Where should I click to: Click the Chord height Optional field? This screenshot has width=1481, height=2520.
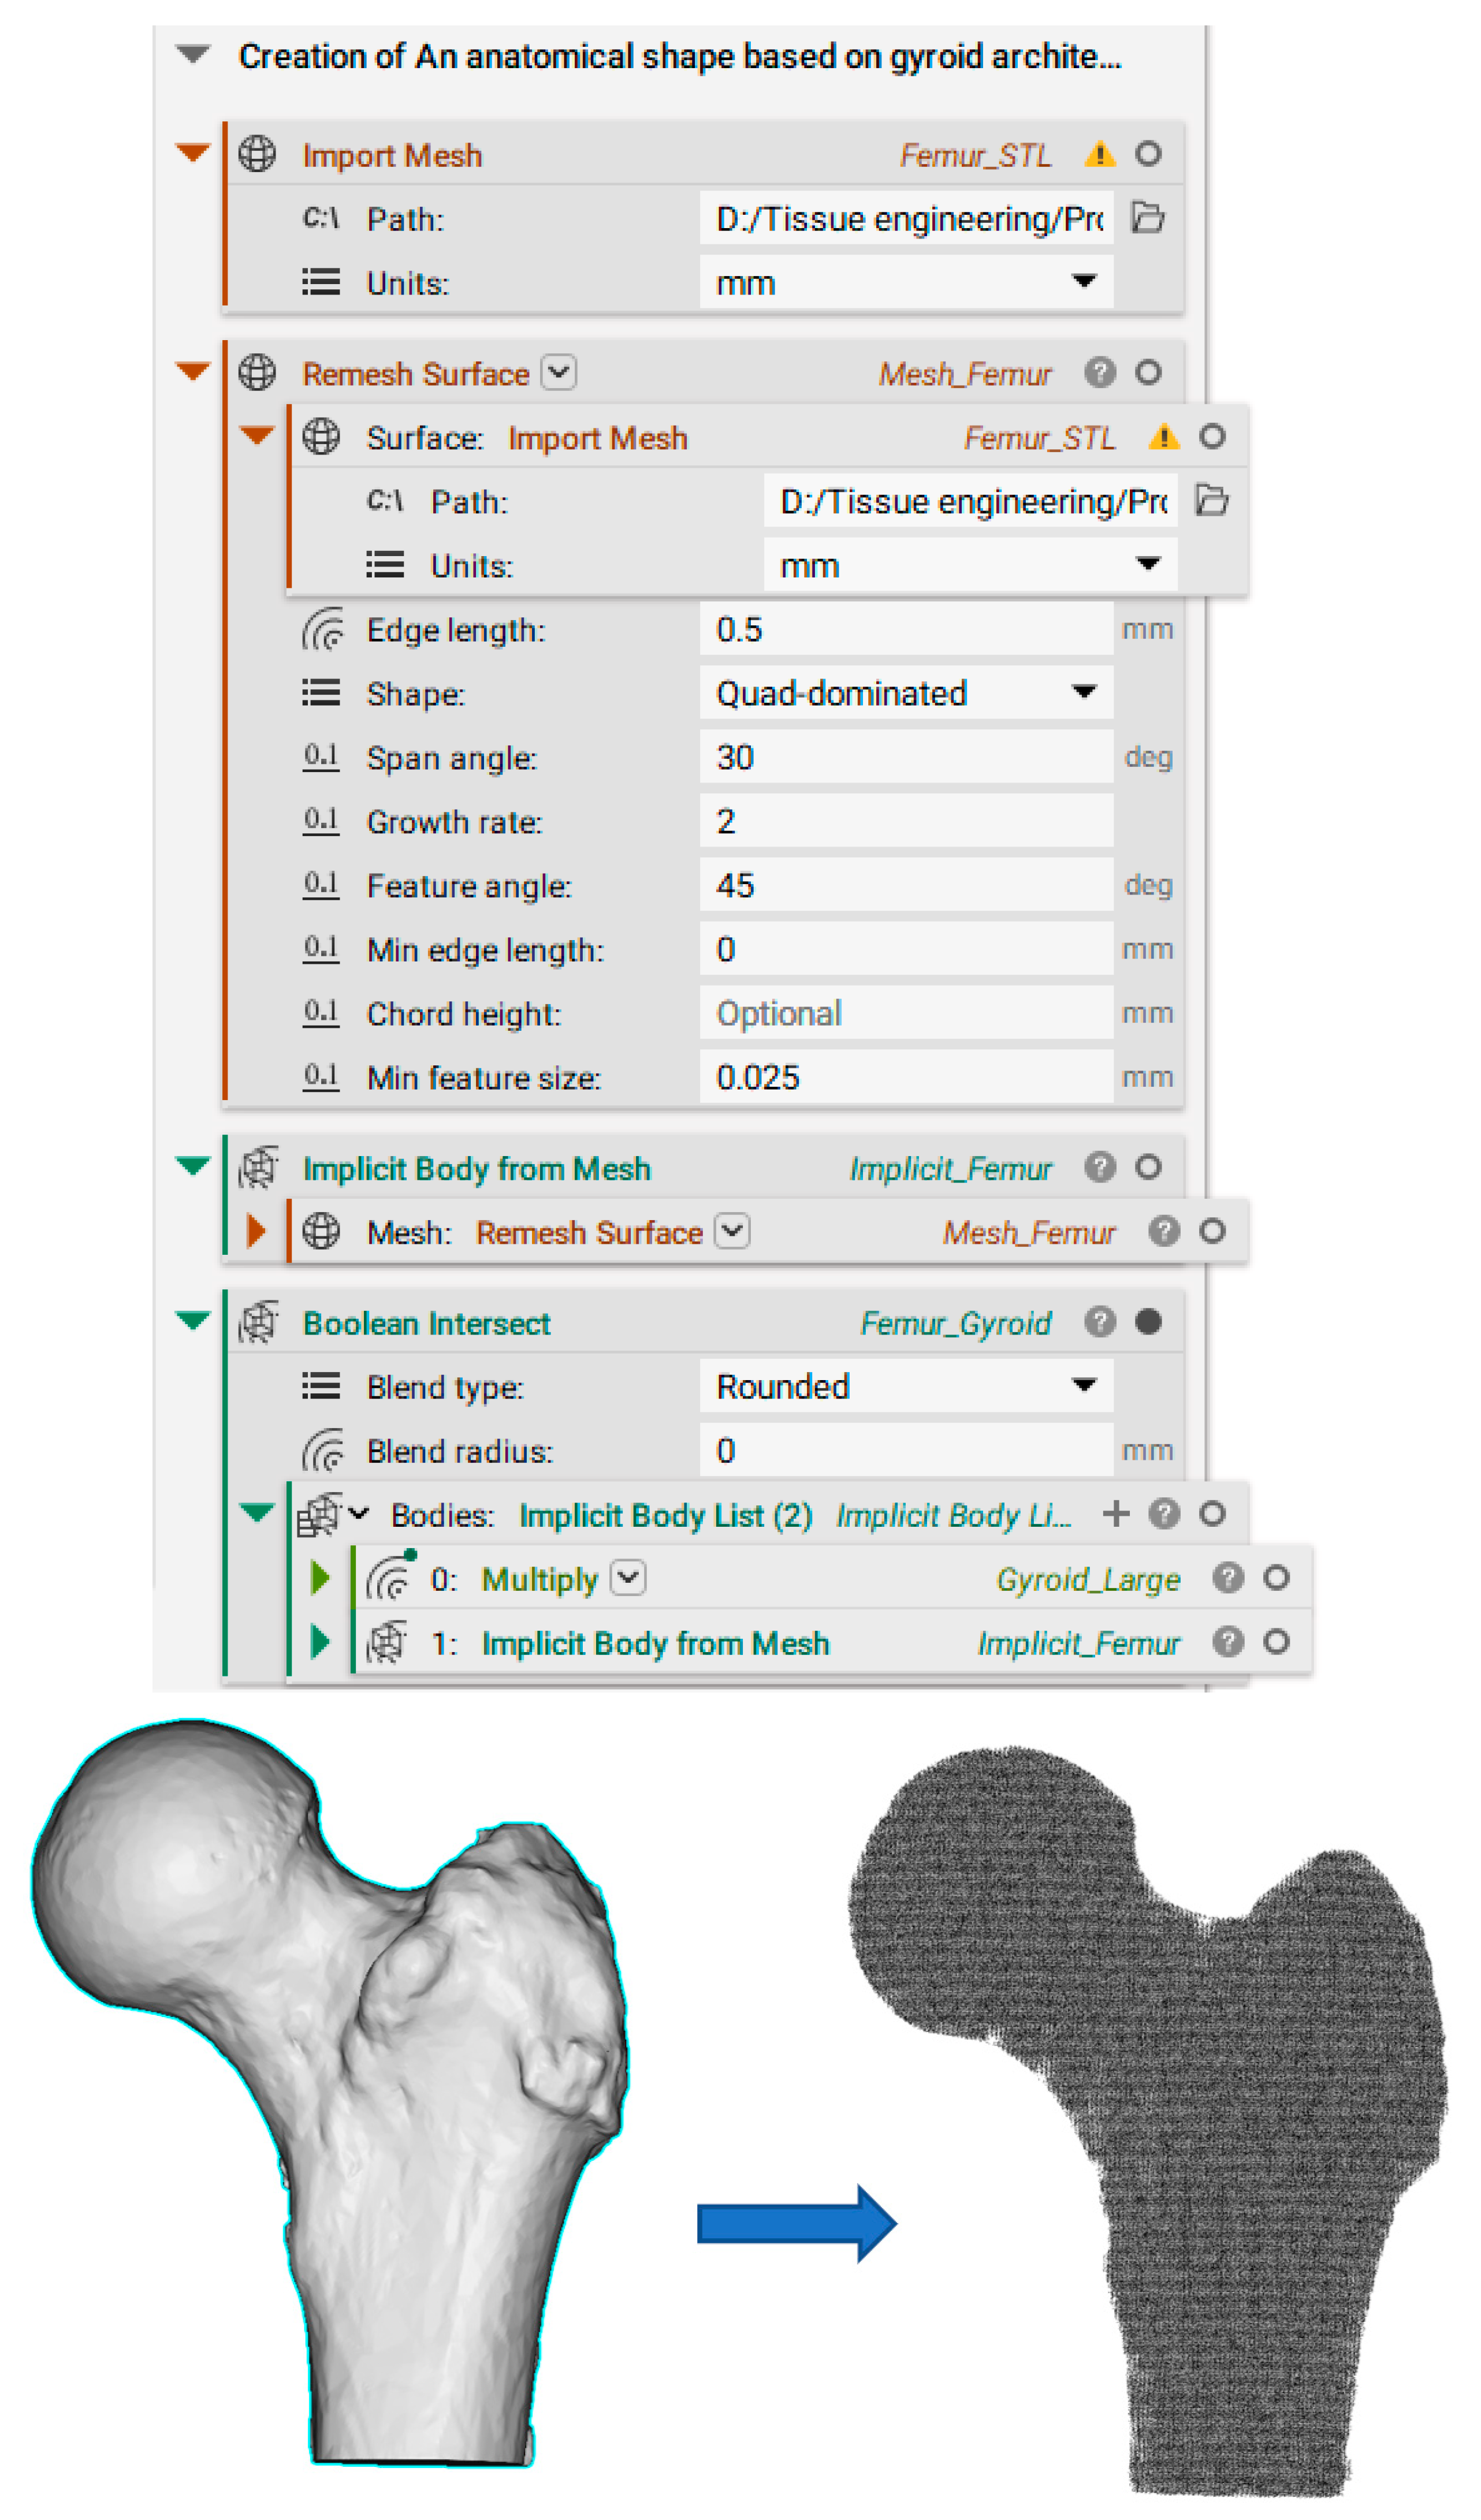click(x=905, y=1013)
